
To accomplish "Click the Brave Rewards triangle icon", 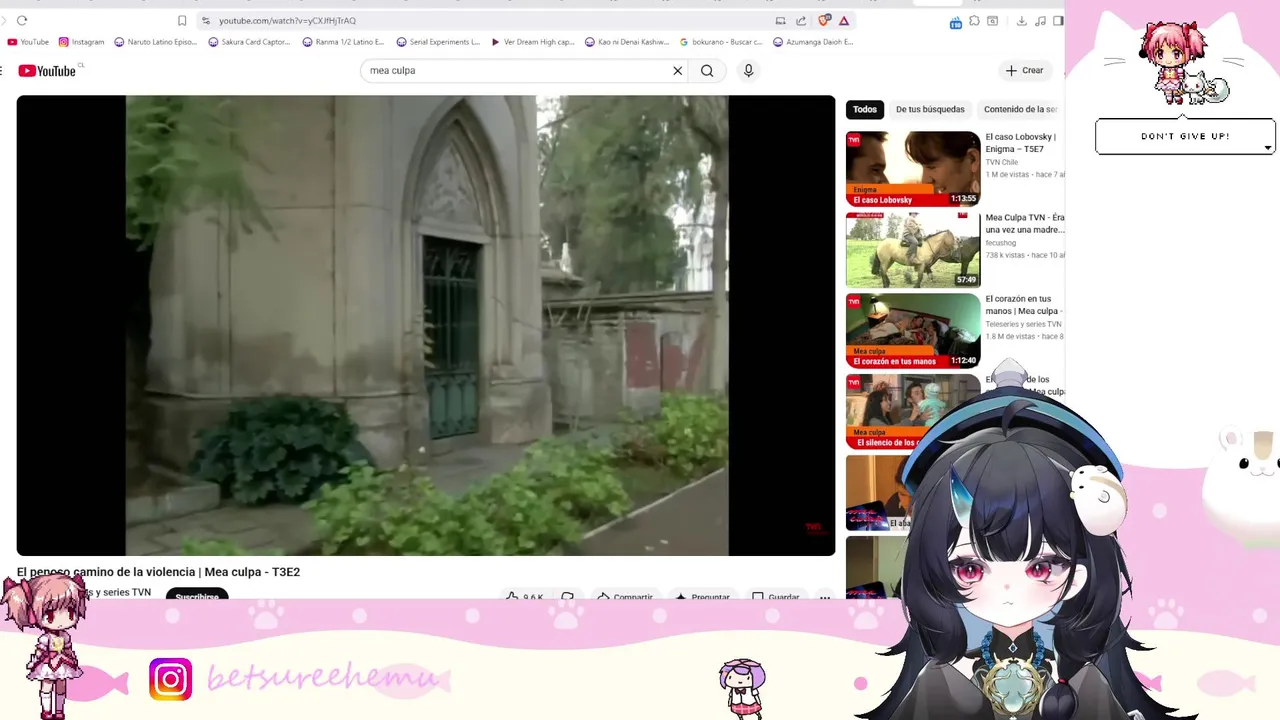I will pos(844,20).
